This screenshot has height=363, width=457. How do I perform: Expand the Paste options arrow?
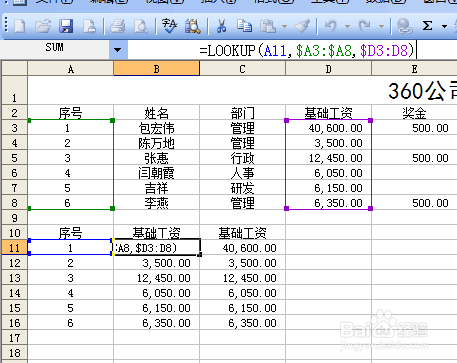pyautogui.click(x=284, y=26)
